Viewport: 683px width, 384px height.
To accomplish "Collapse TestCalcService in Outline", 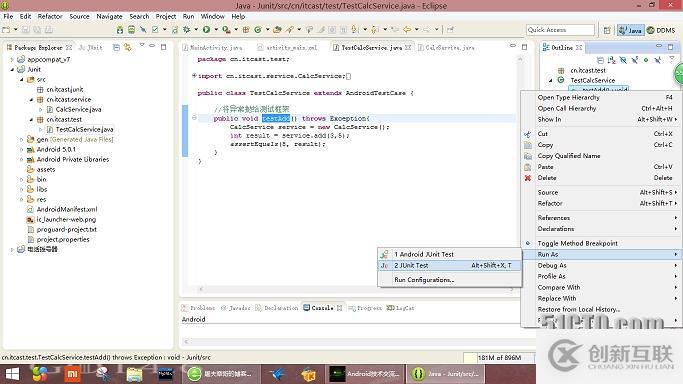I will click(551, 80).
